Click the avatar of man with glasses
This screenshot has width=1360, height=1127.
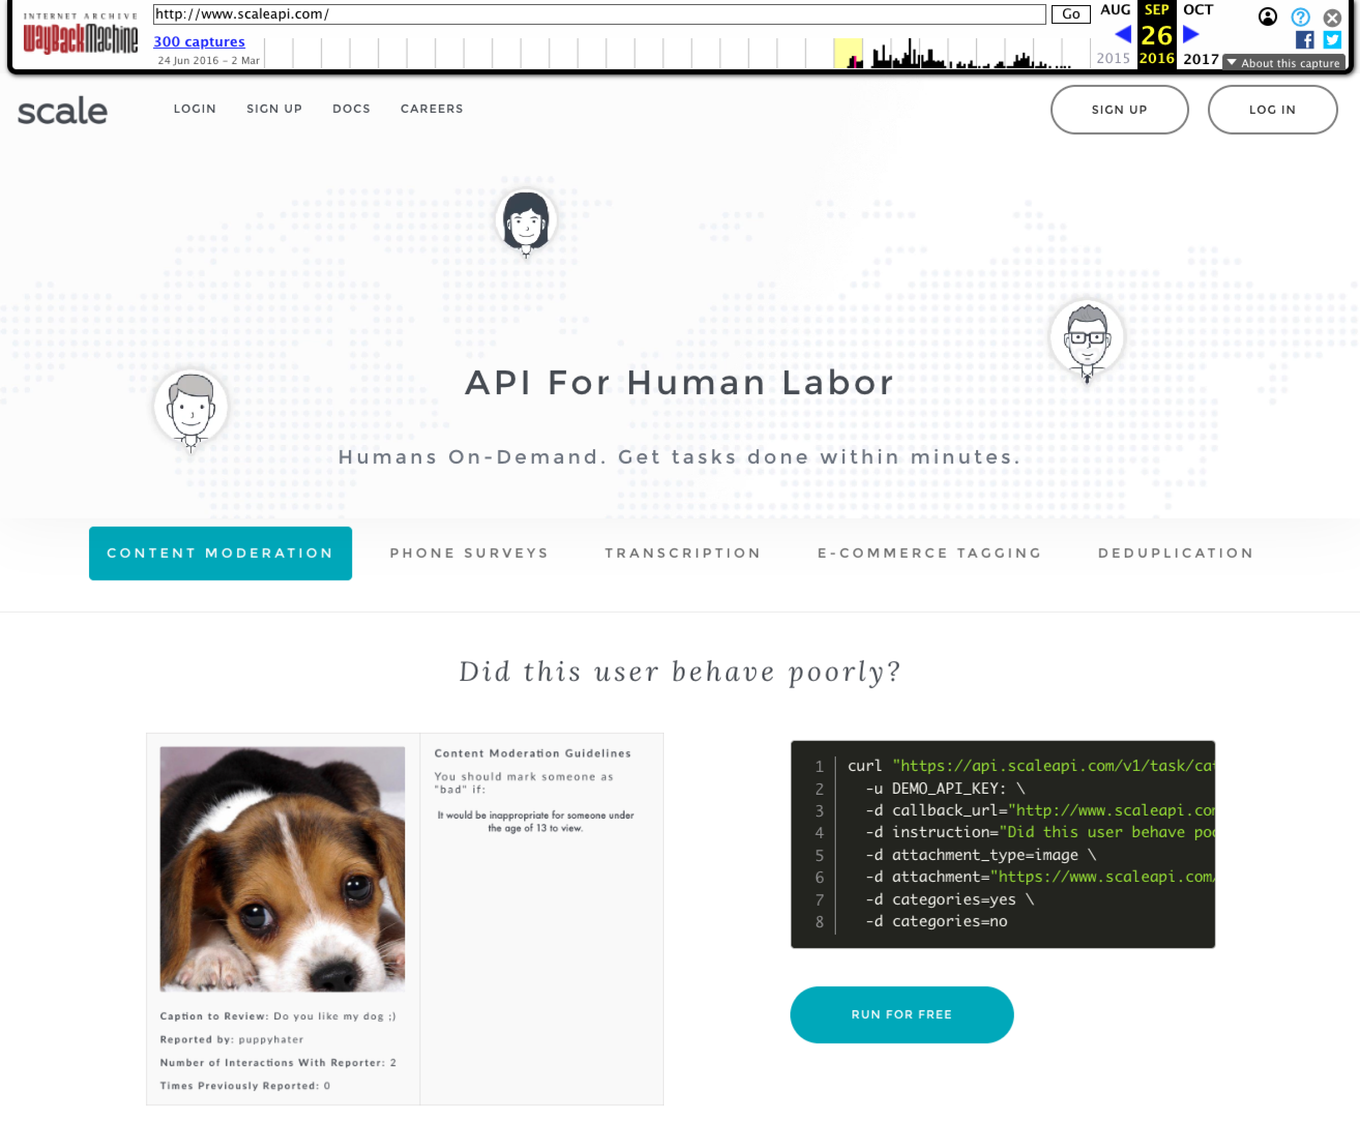point(1087,340)
